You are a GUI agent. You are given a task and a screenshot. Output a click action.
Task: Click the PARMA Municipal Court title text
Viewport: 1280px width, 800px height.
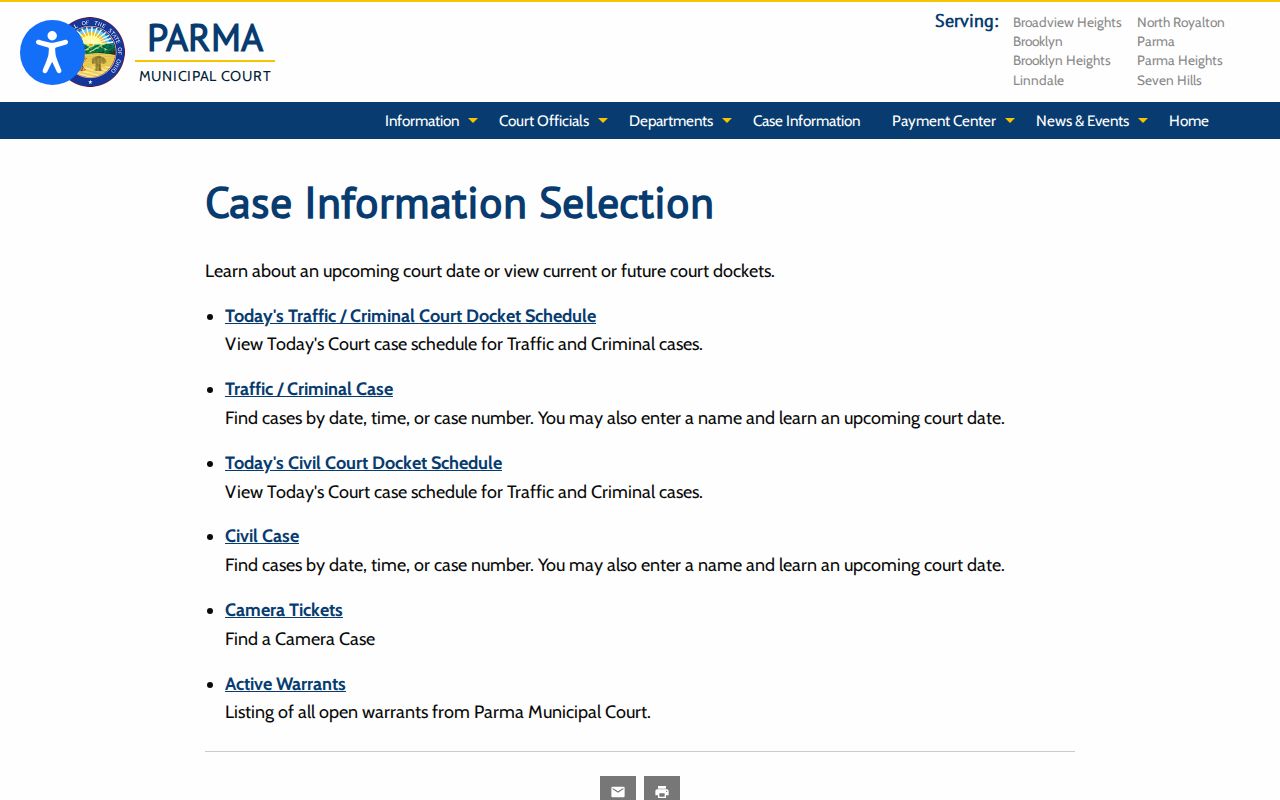pyautogui.click(x=205, y=52)
